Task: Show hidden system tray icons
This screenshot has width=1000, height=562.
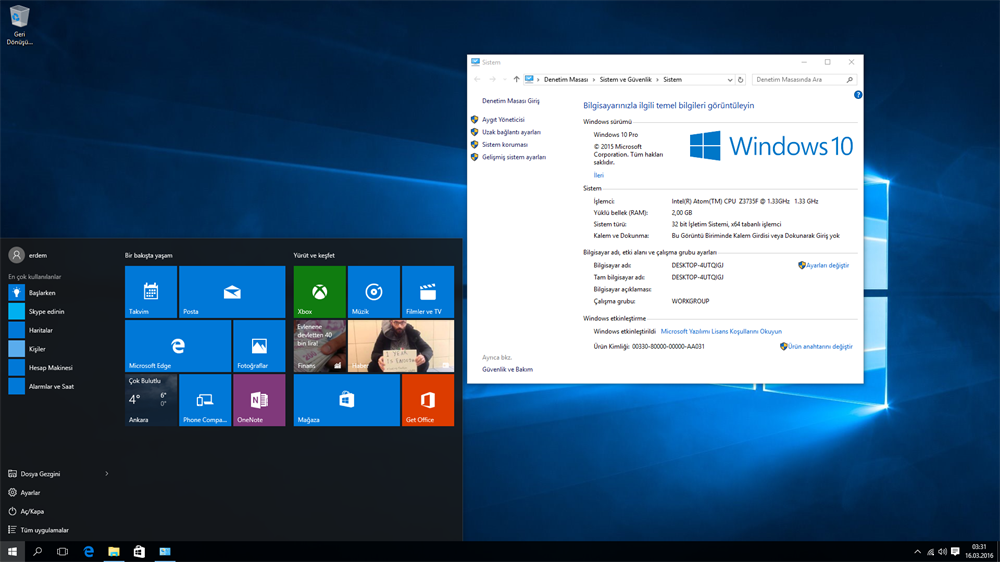Action: [x=917, y=552]
